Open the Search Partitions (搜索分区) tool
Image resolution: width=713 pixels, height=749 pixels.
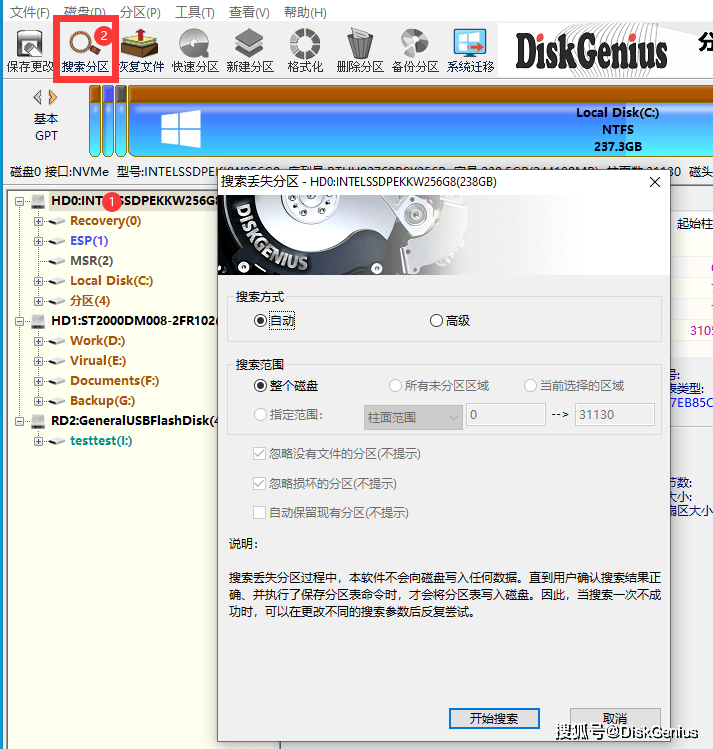point(85,50)
